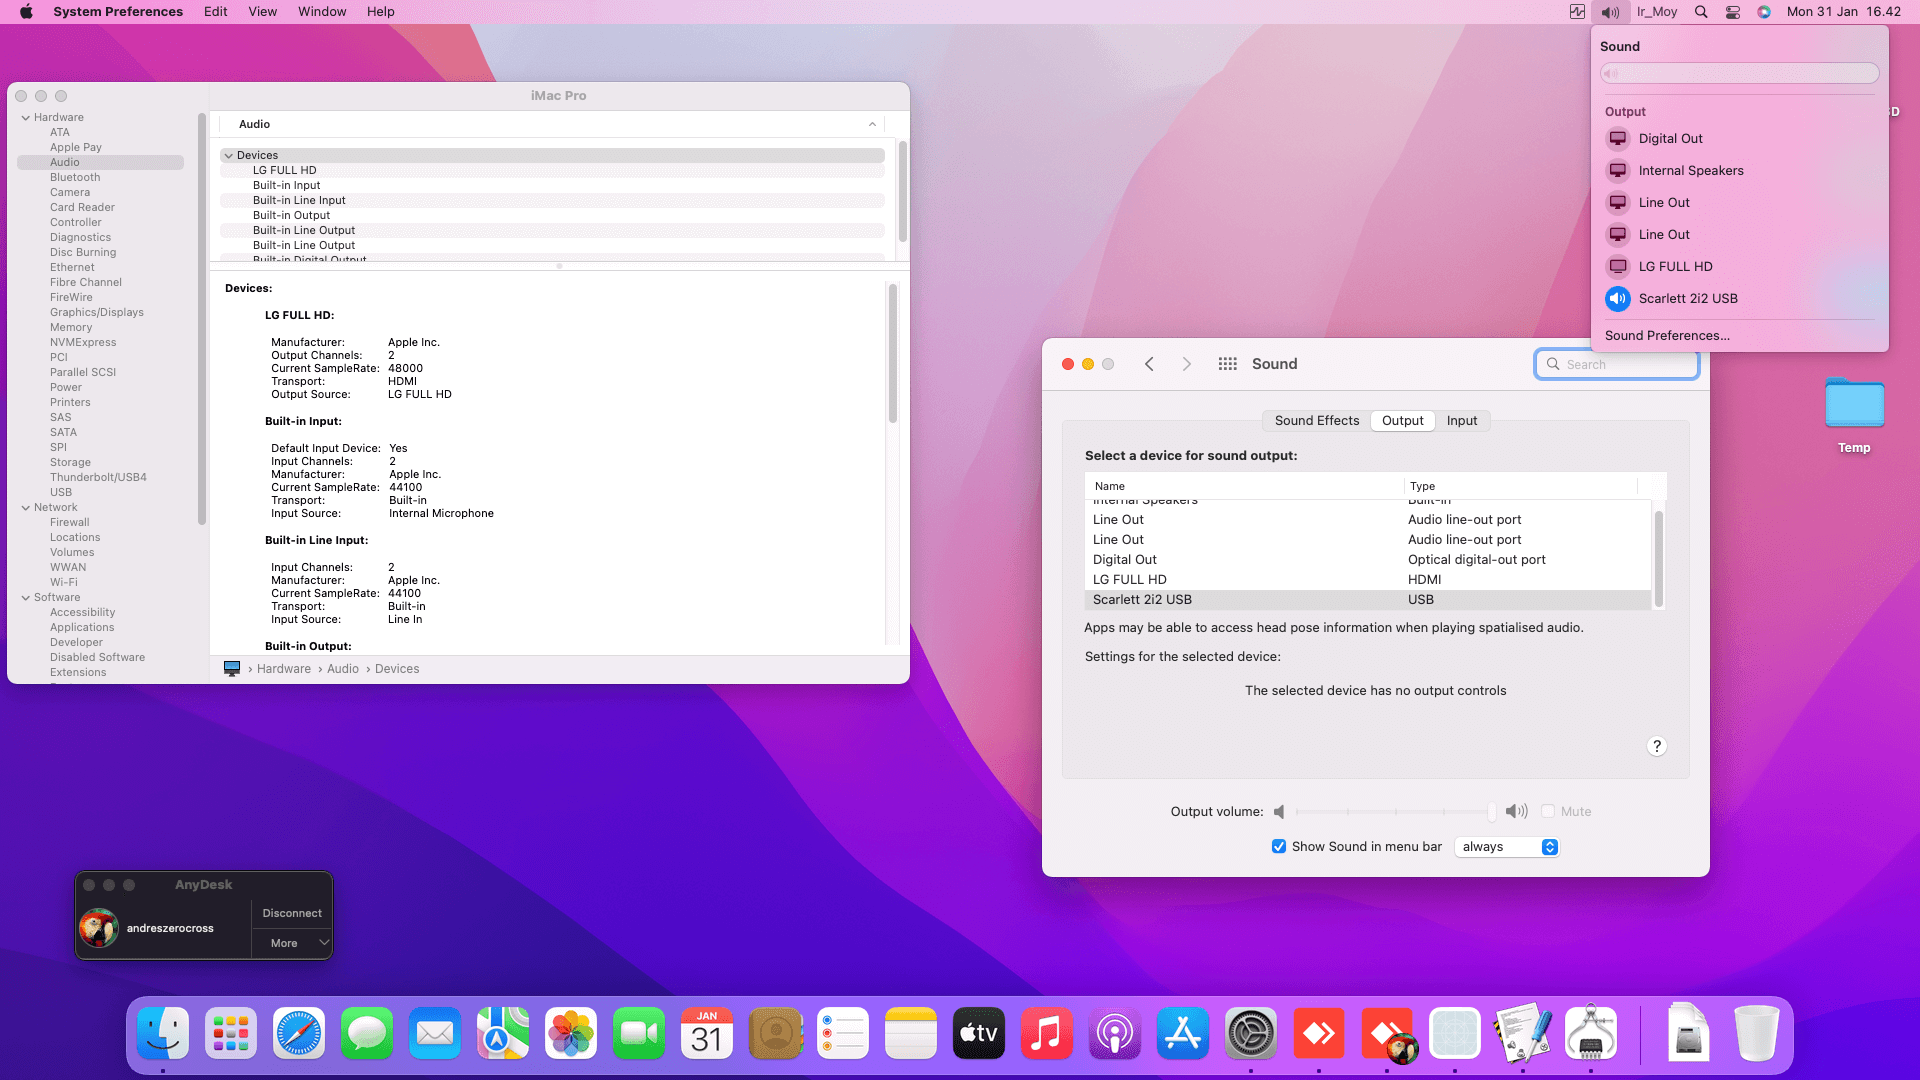Viewport: 1920px width, 1080px height.
Task: Open Sound Preferences… link in menu
Action: click(1667, 336)
